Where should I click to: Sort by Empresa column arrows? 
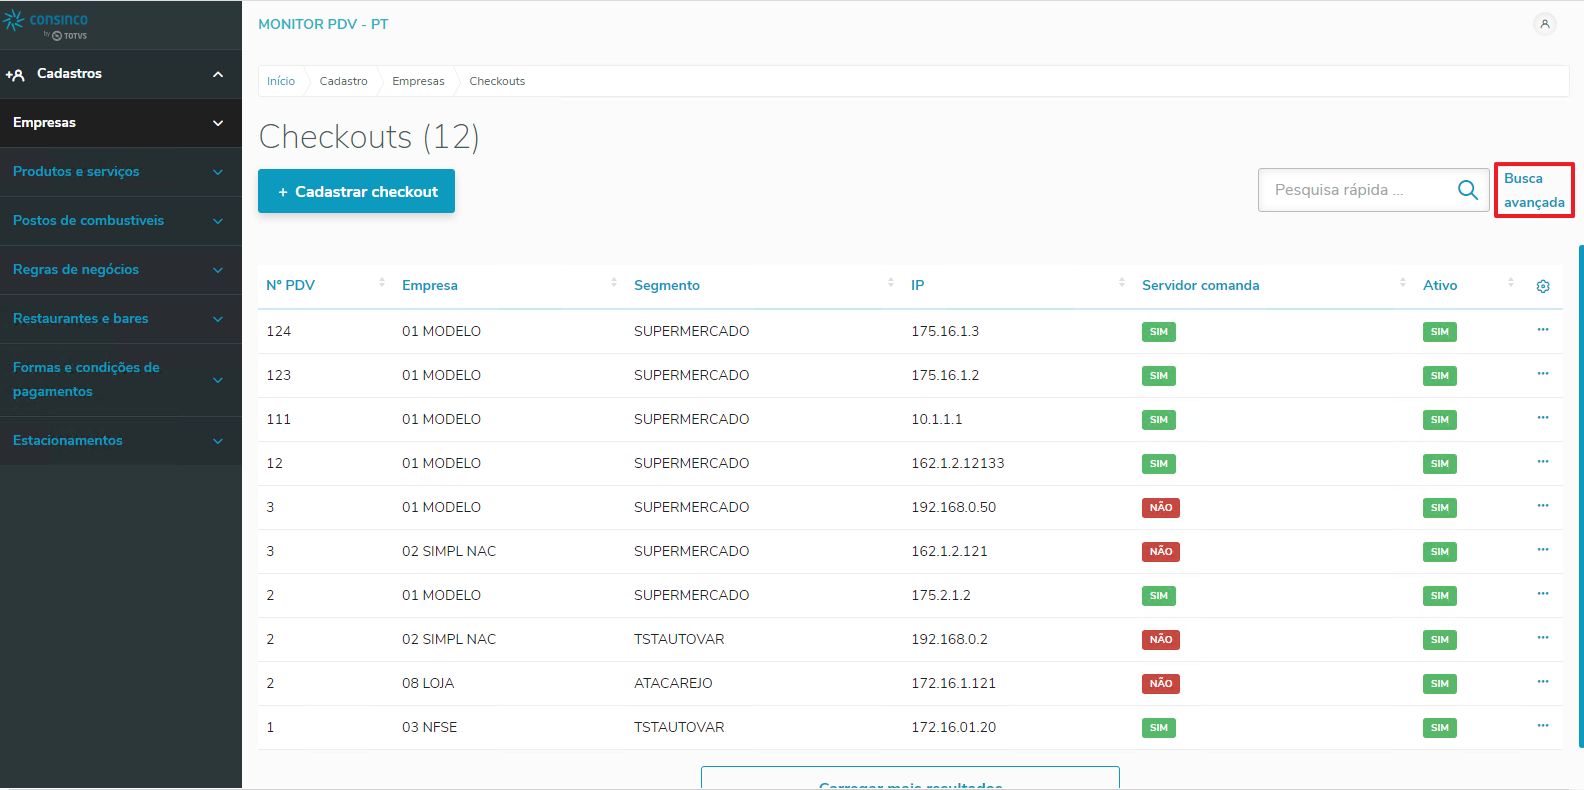(x=613, y=283)
